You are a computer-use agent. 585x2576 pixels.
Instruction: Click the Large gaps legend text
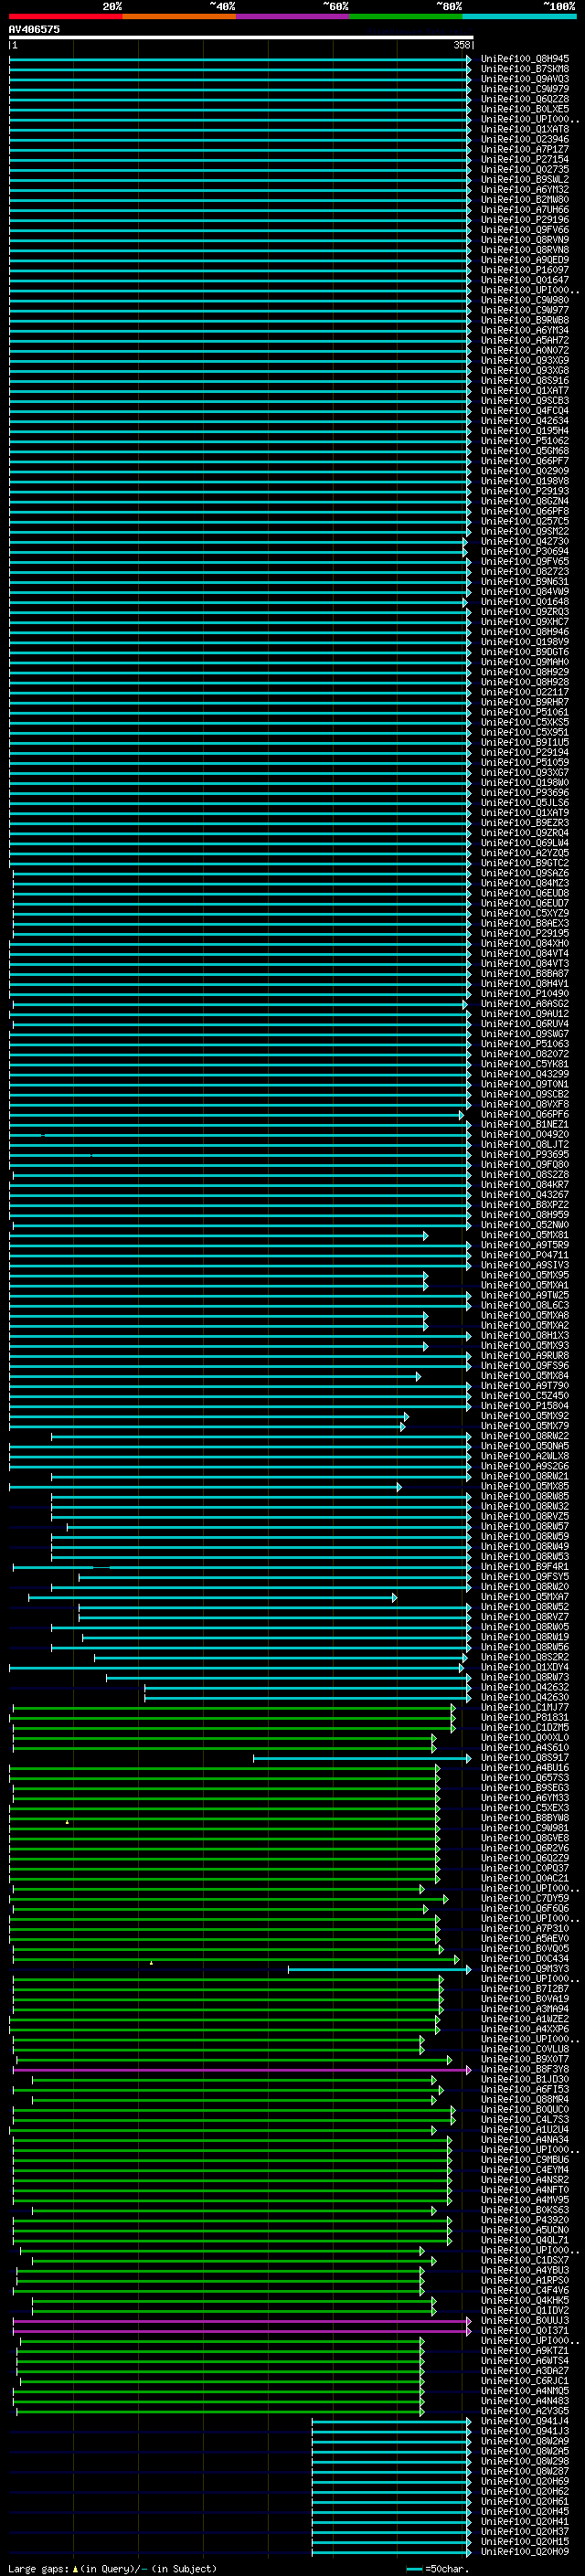[112, 2569]
